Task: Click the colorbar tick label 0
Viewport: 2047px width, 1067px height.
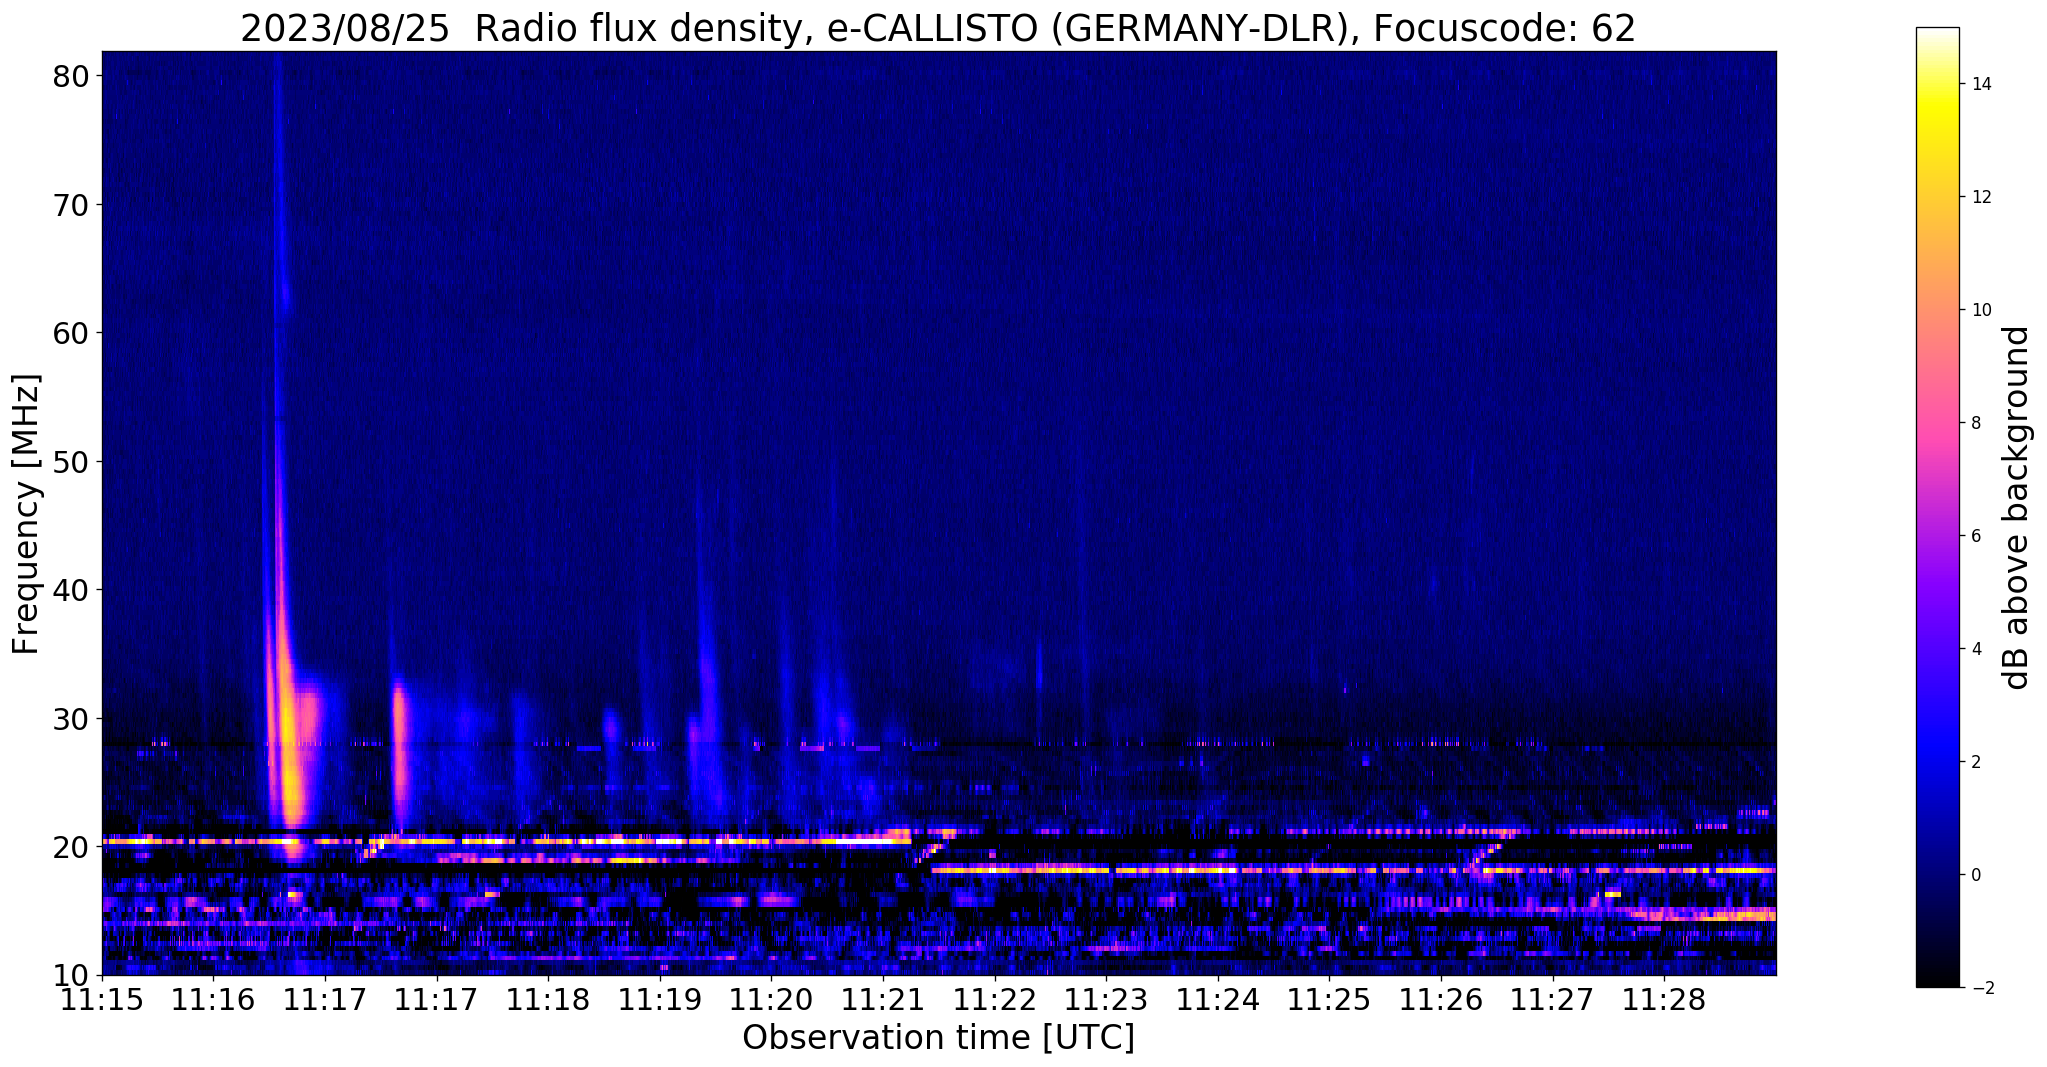Action: 1976,875
